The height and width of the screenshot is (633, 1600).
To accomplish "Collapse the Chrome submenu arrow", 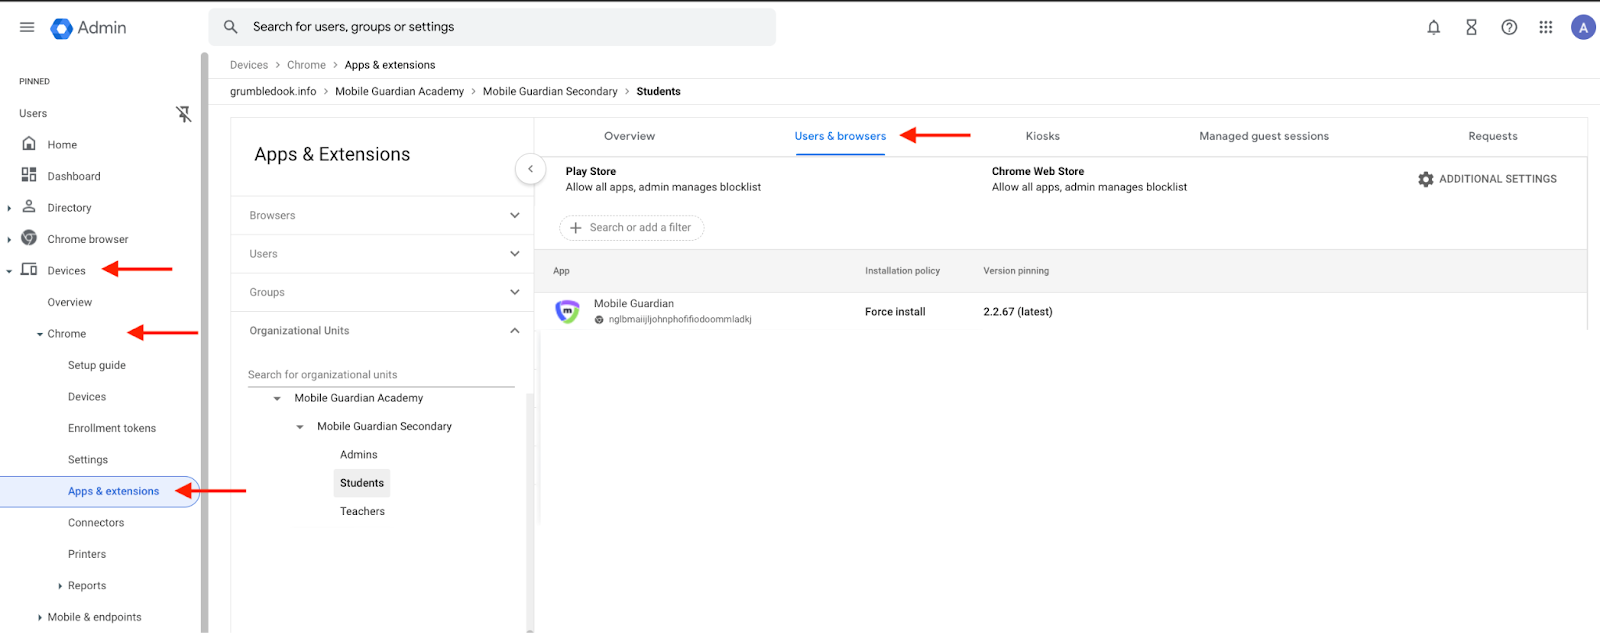I will (40, 334).
